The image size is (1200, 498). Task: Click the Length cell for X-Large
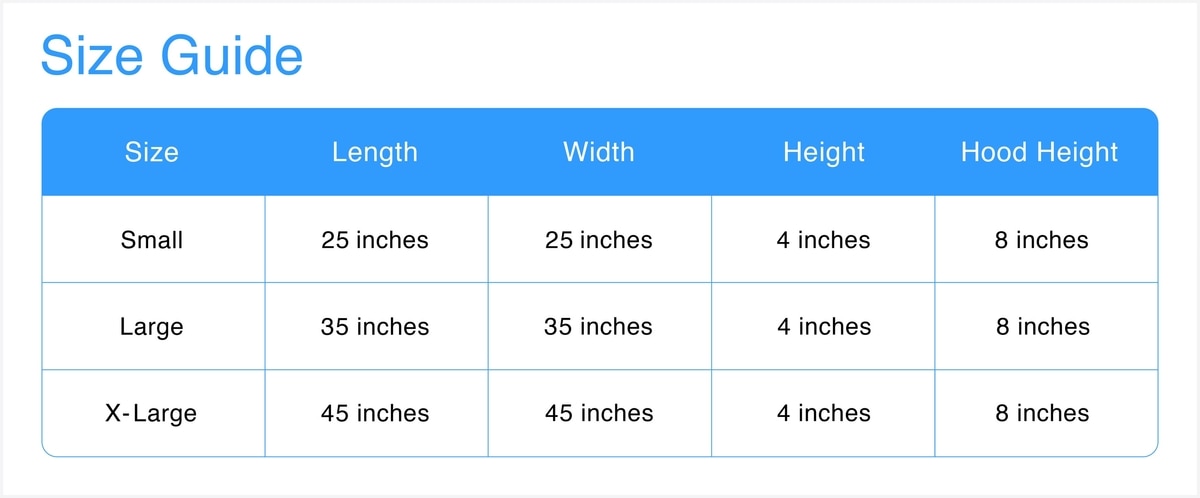pos(375,413)
